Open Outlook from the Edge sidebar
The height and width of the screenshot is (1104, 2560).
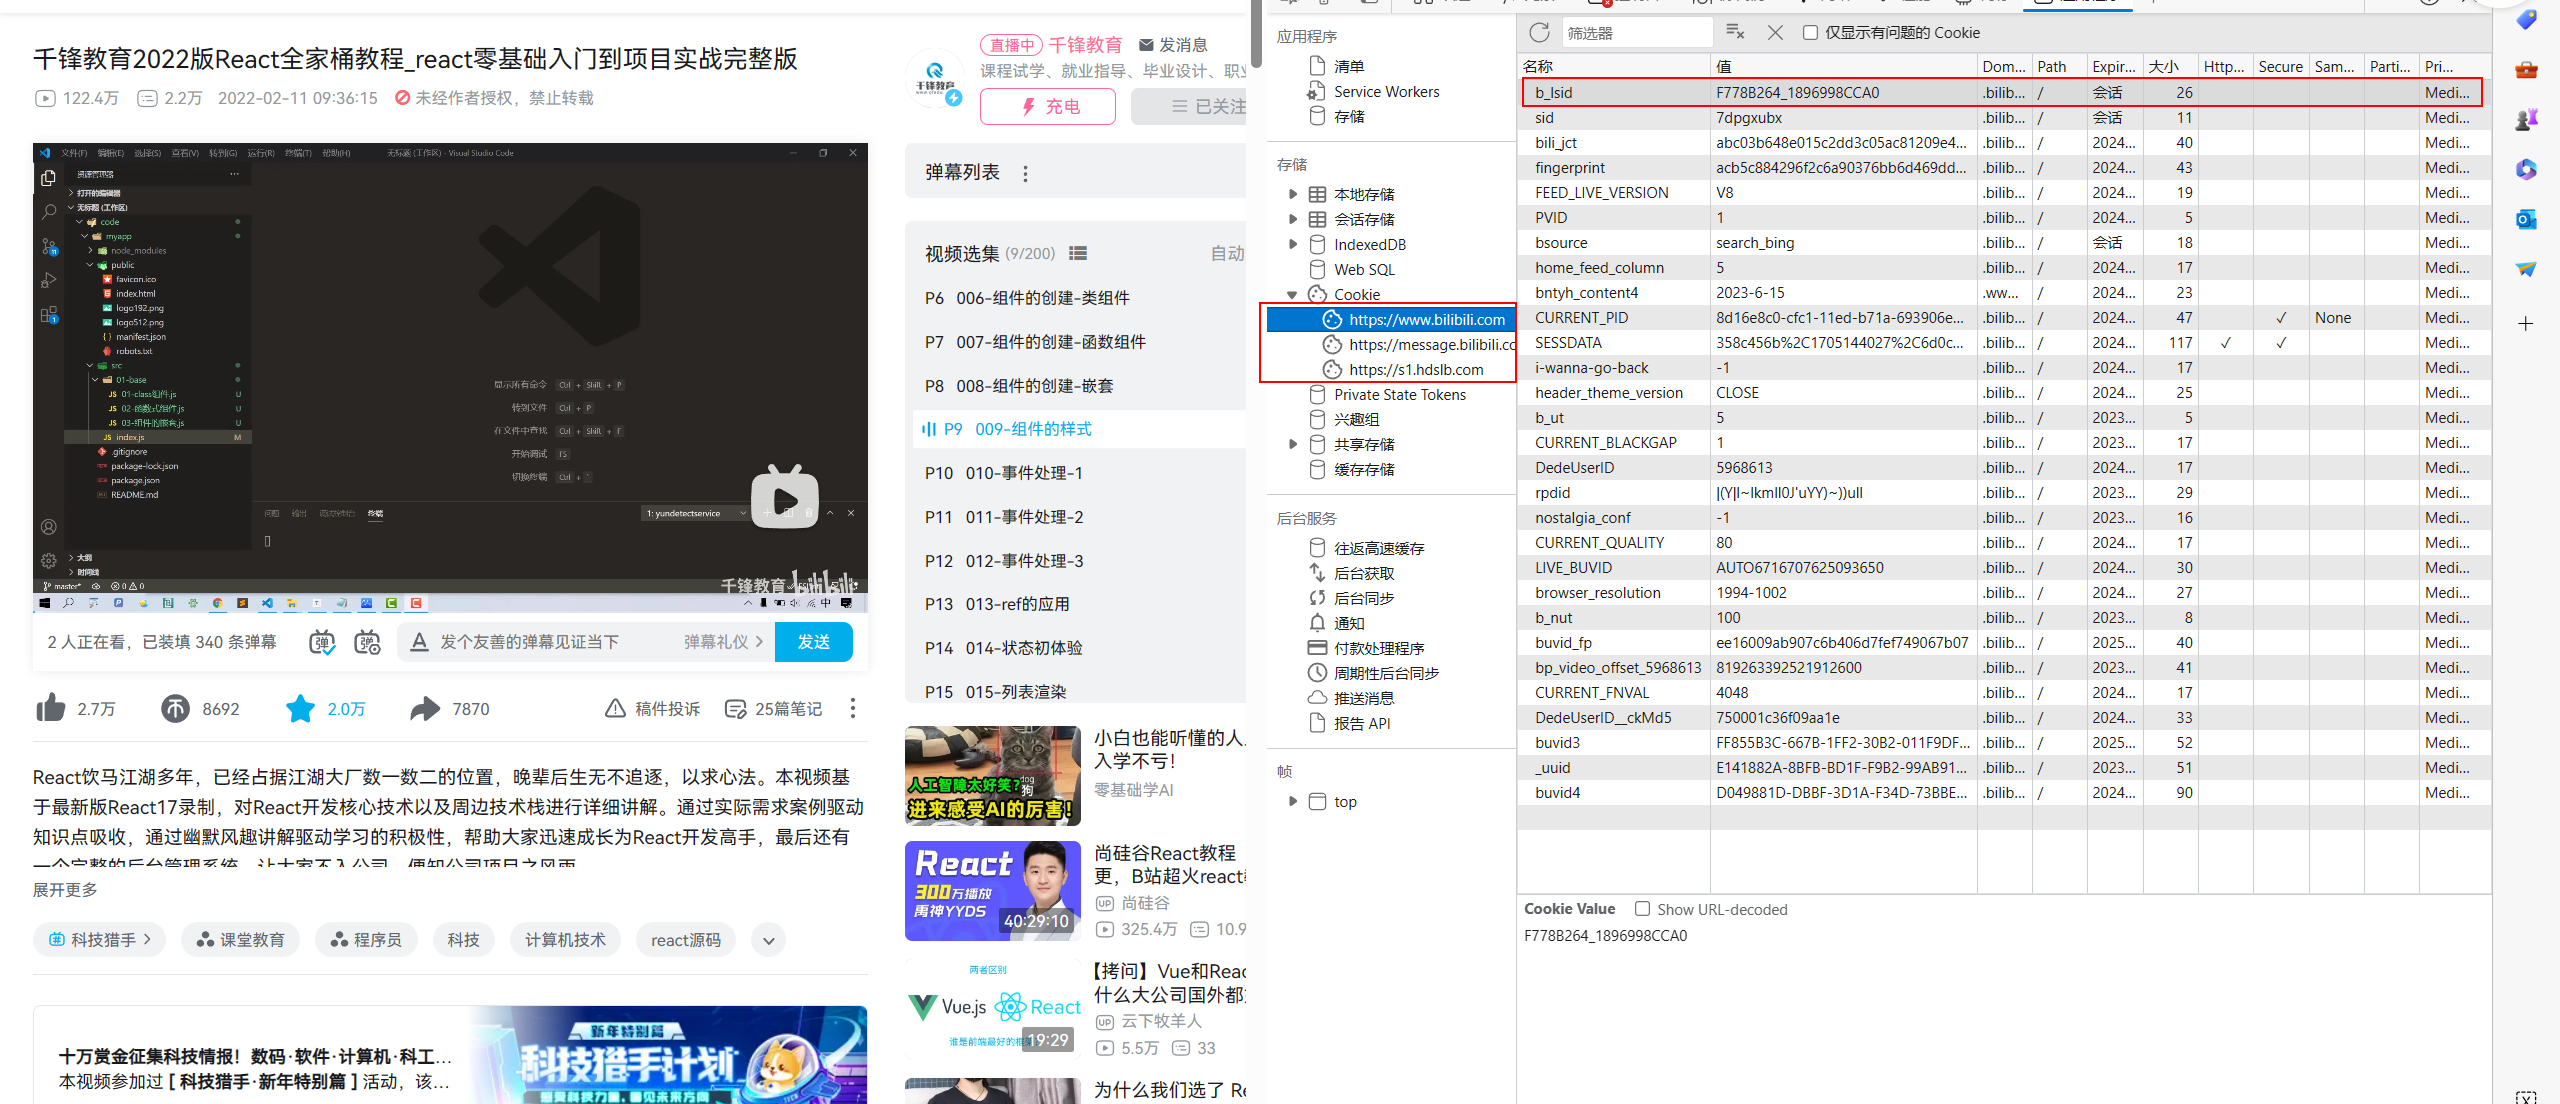(x=2527, y=218)
